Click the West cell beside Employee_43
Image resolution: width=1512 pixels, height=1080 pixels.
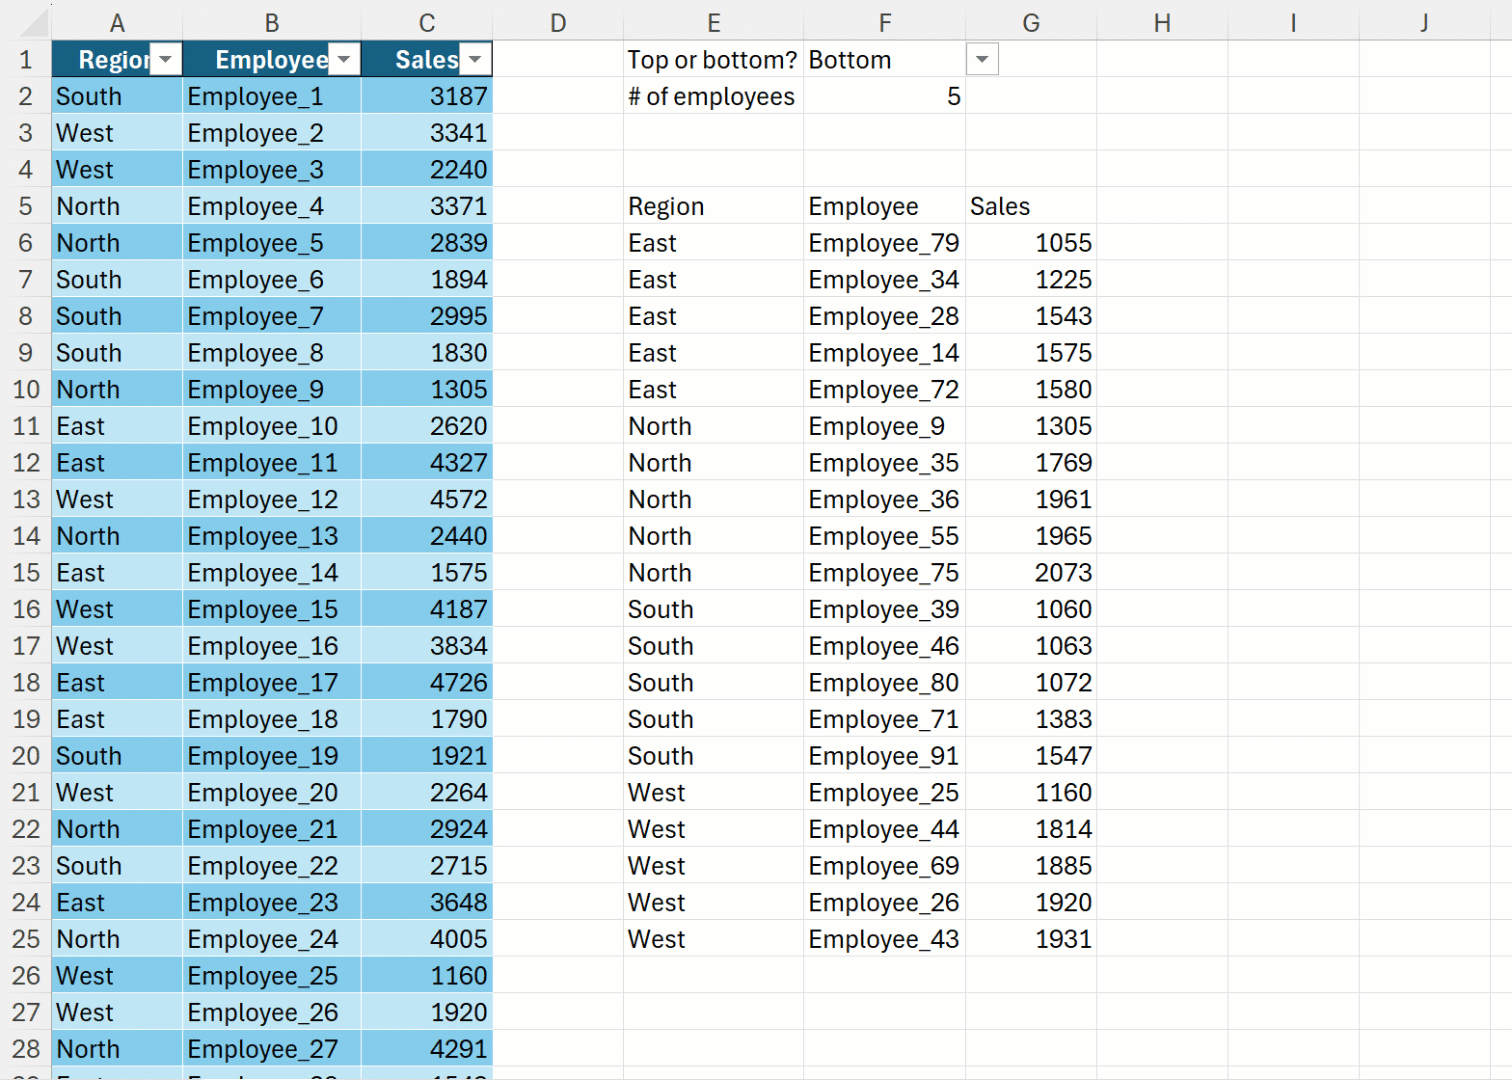[712, 940]
